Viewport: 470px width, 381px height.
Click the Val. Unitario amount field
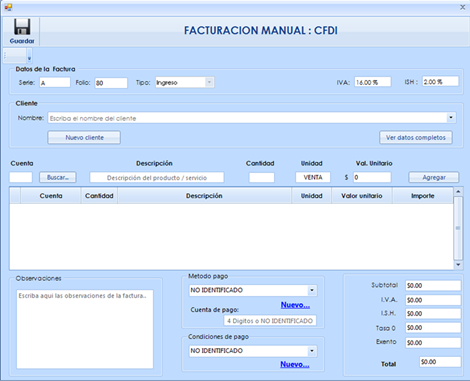pos(372,177)
